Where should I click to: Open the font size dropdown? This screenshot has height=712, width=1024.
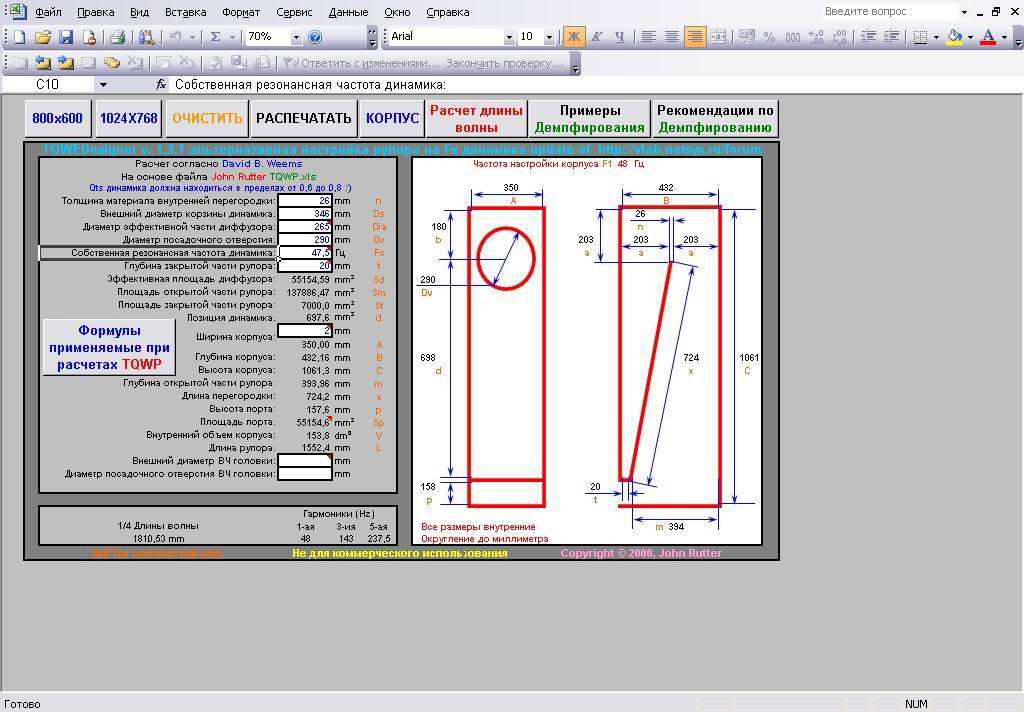coord(551,37)
